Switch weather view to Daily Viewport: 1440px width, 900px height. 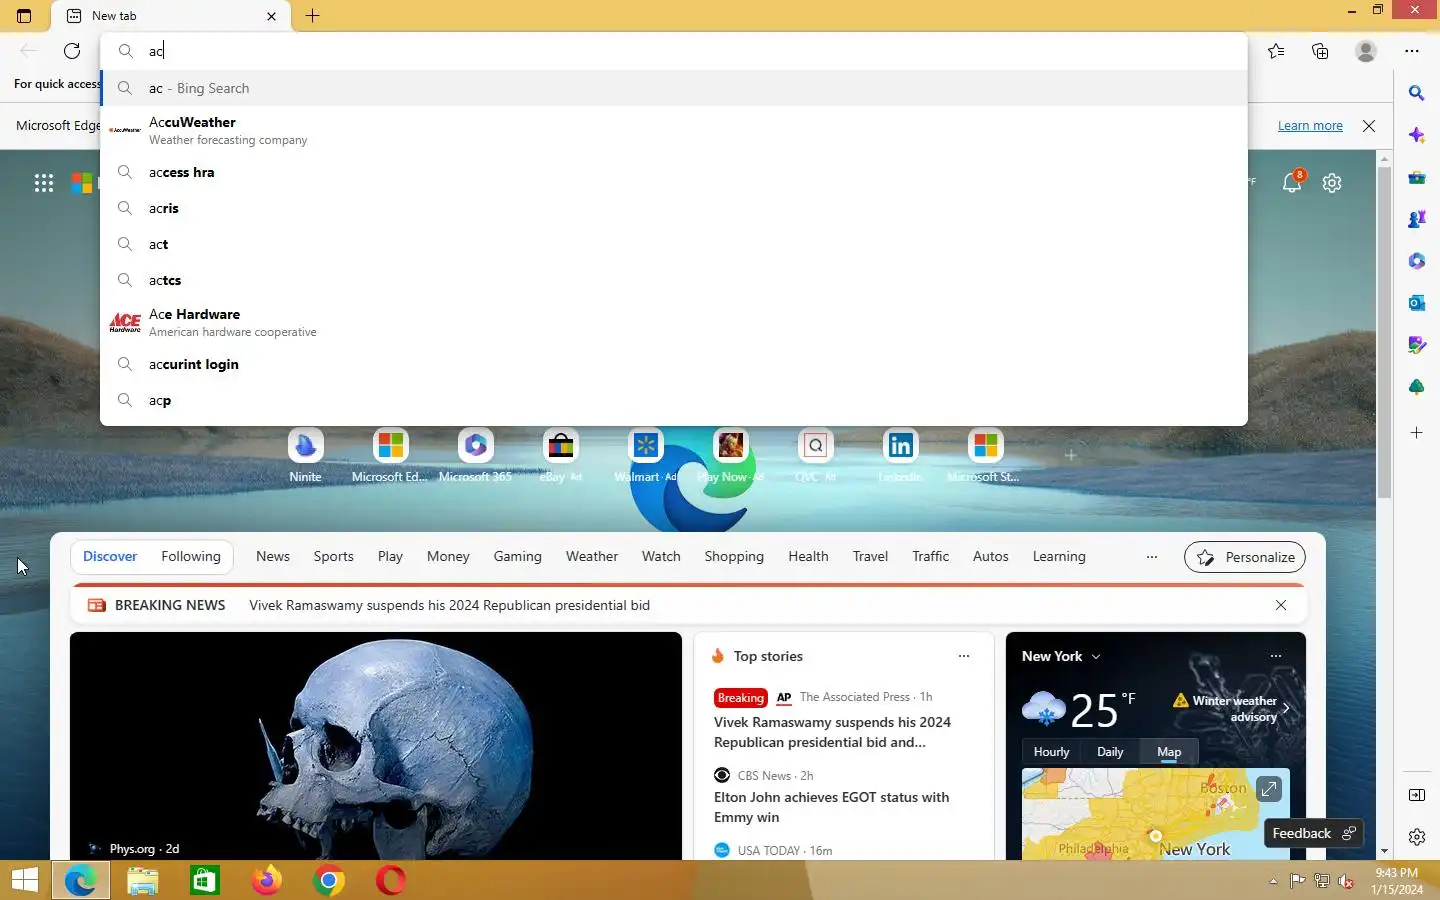coord(1110,752)
